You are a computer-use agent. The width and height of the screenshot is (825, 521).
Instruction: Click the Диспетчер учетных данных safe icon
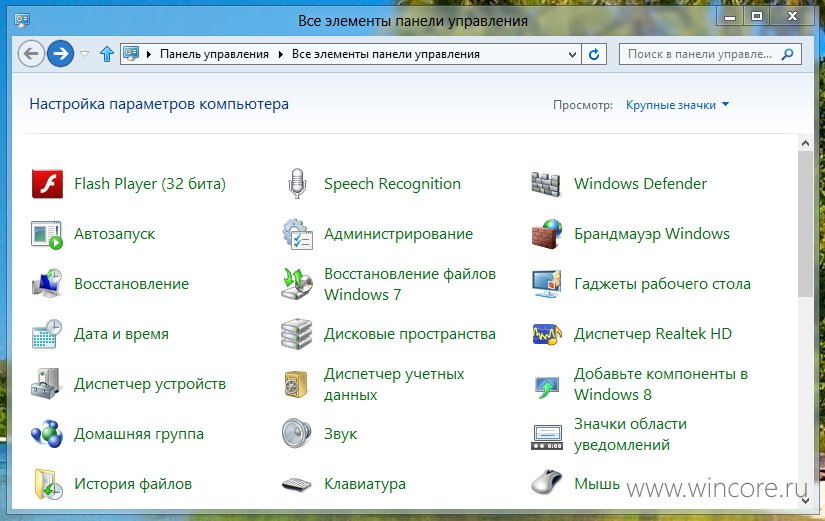click(296, 384)
